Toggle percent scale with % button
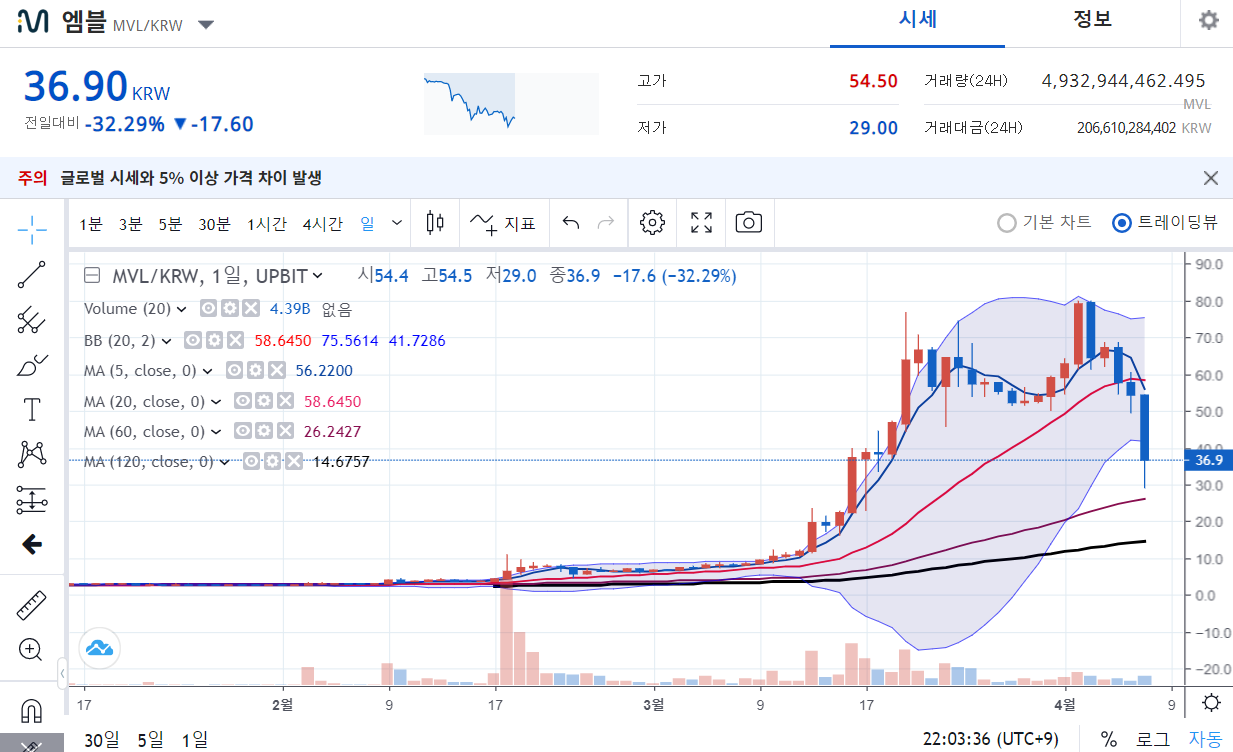 [x=1109, y=740]
